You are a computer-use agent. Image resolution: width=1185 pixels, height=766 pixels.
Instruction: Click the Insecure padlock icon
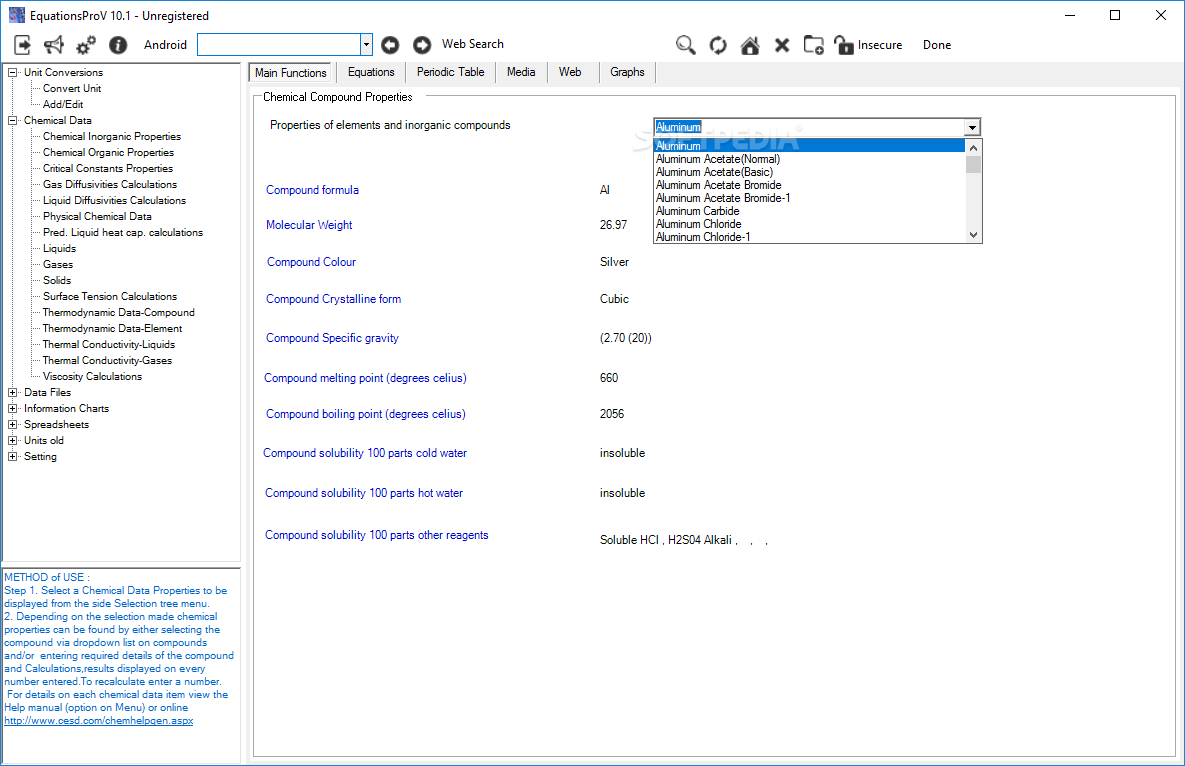pyautogui.click(x=843, y=45)
